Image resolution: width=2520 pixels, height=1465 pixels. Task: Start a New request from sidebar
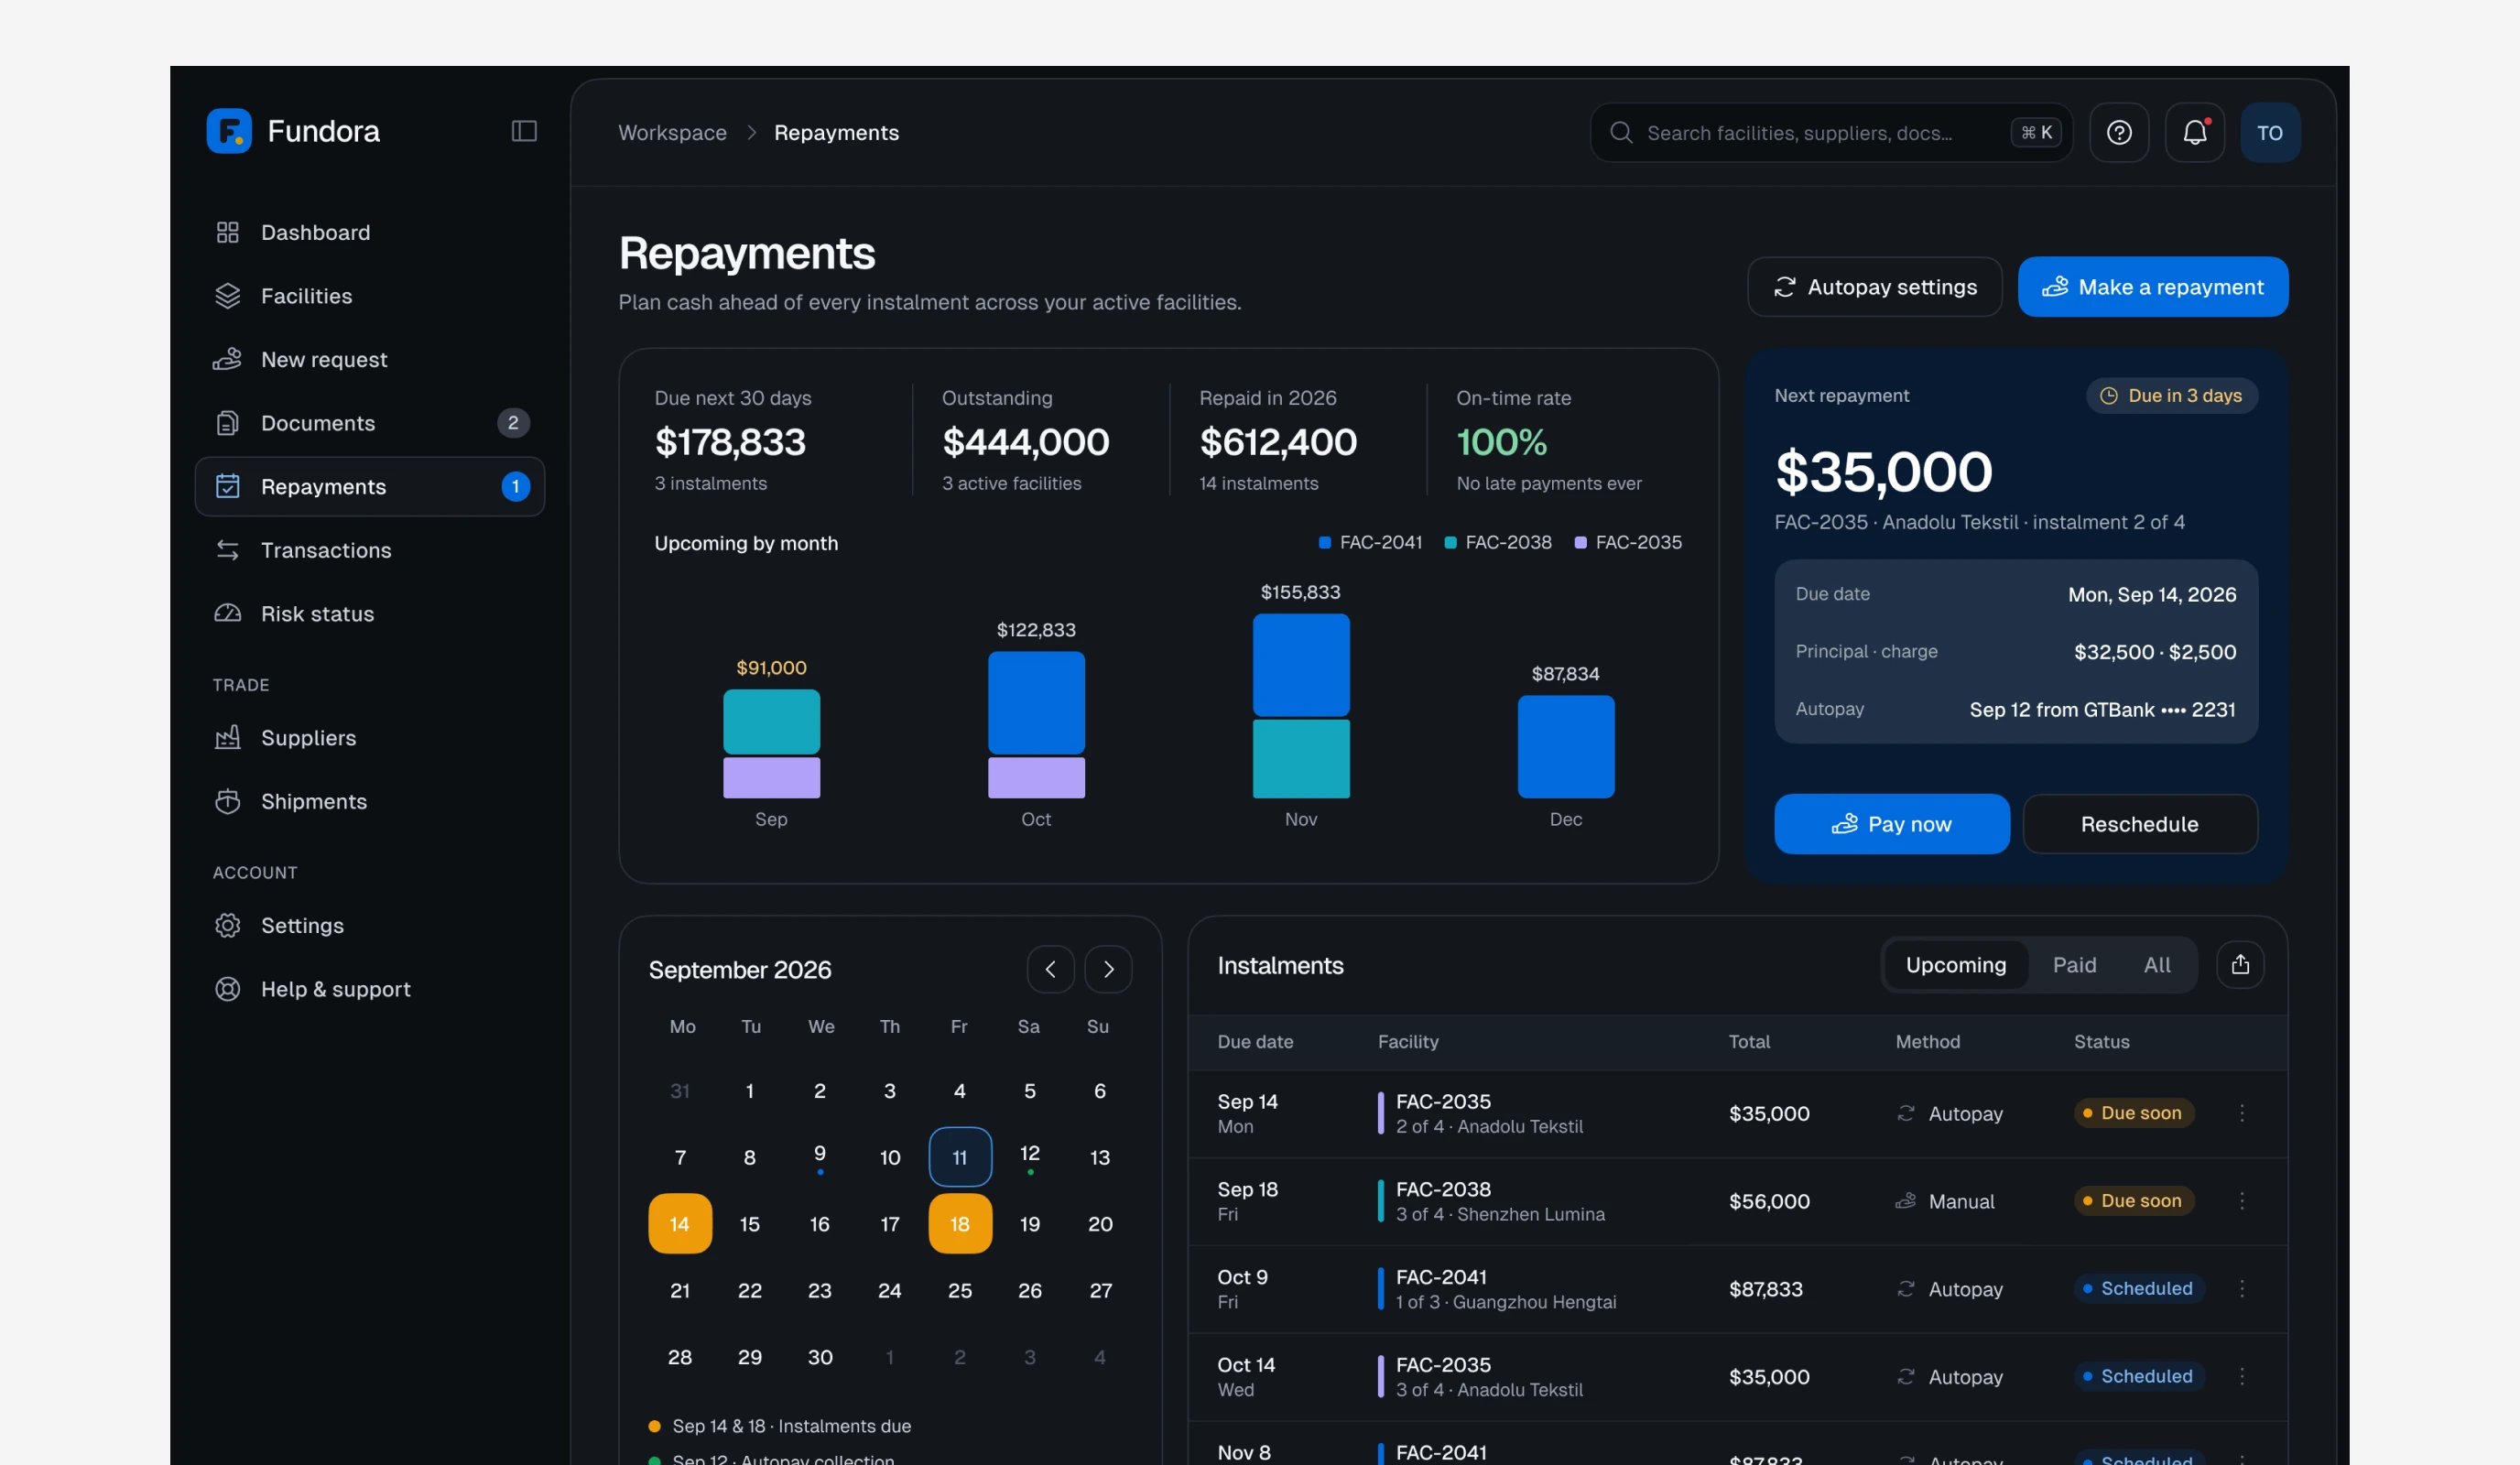(369, 359)
